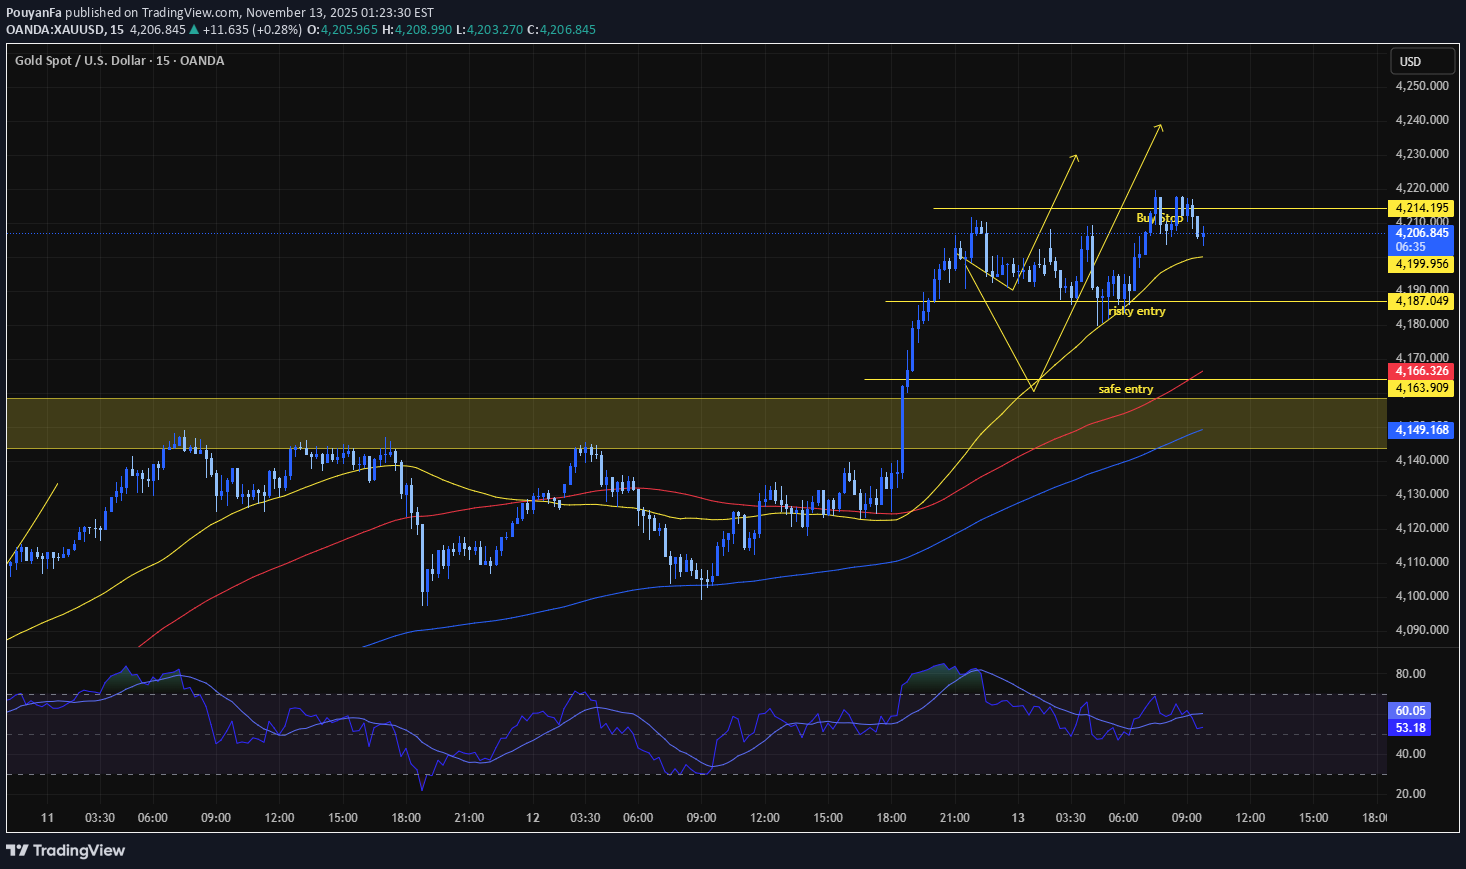Image resolution: width=1466 pixels, height=869 pixels.
Task: Open the USD currency dropdown
Action: coord(1421,62)
